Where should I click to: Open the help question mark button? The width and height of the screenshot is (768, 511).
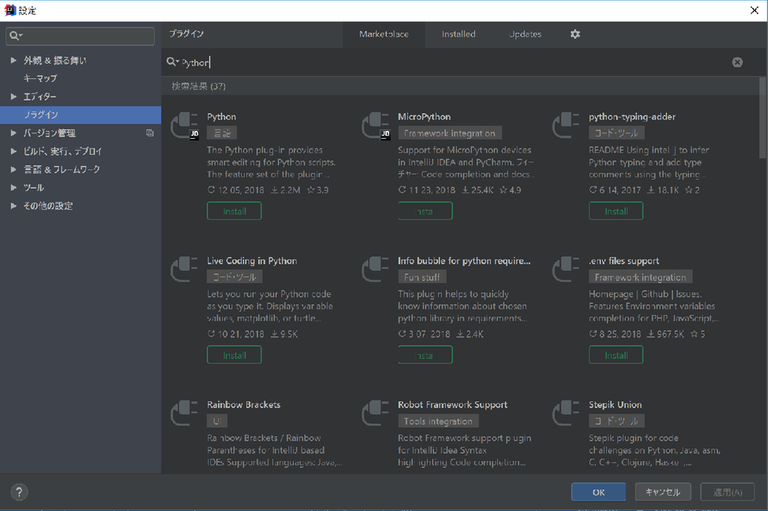20,492
